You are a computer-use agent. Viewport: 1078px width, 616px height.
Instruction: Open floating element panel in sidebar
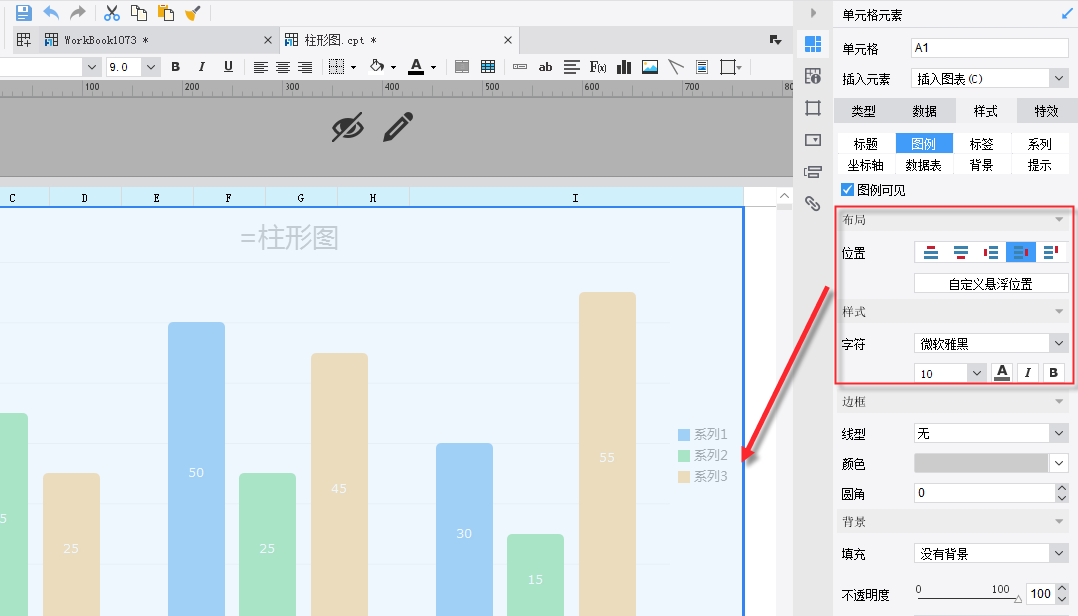(813, 108)
